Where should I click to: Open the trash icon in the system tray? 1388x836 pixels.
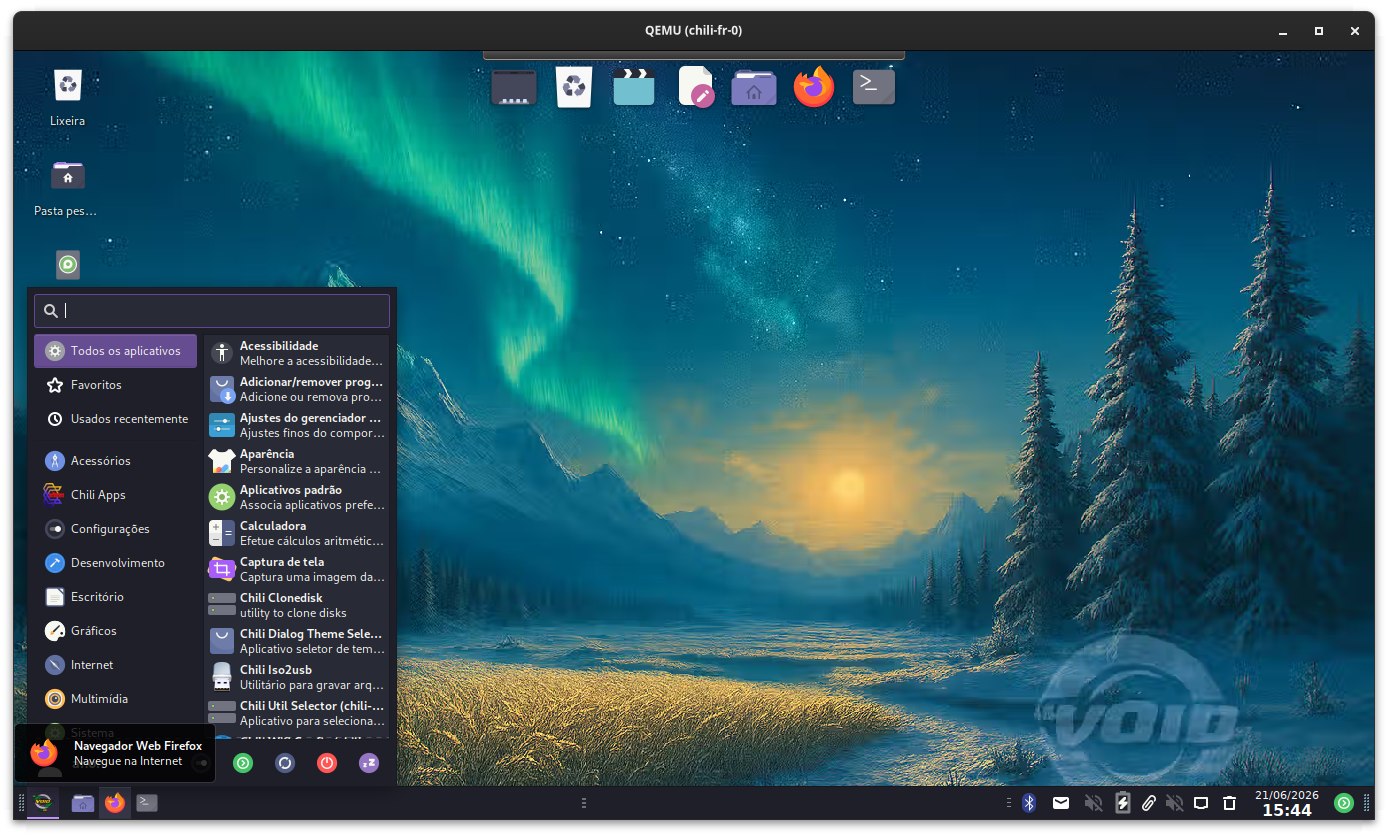coord(1230,803)
